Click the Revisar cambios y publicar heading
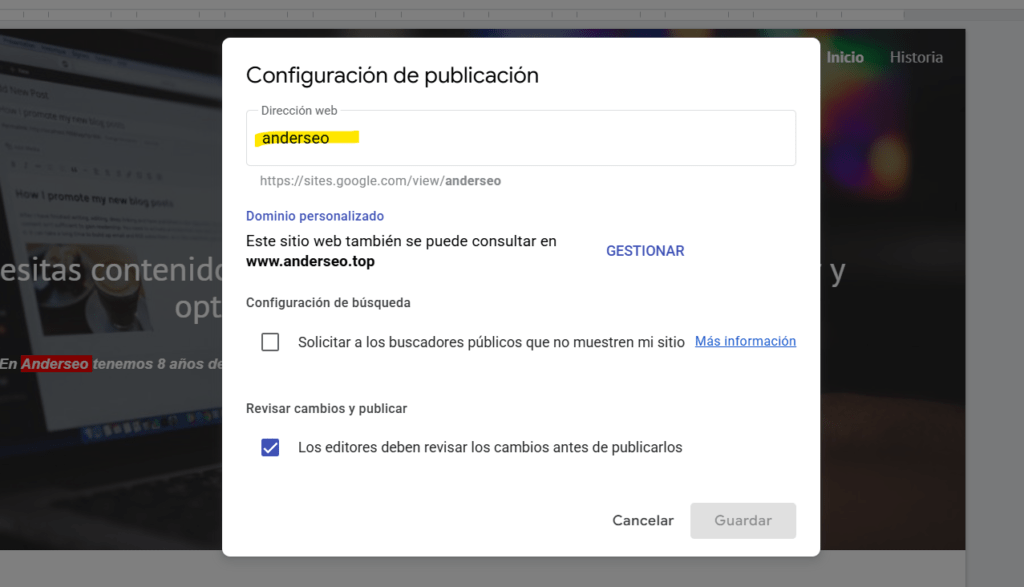Image resolution: width=1024 pixels, height=587 pixels. (327, 409)
